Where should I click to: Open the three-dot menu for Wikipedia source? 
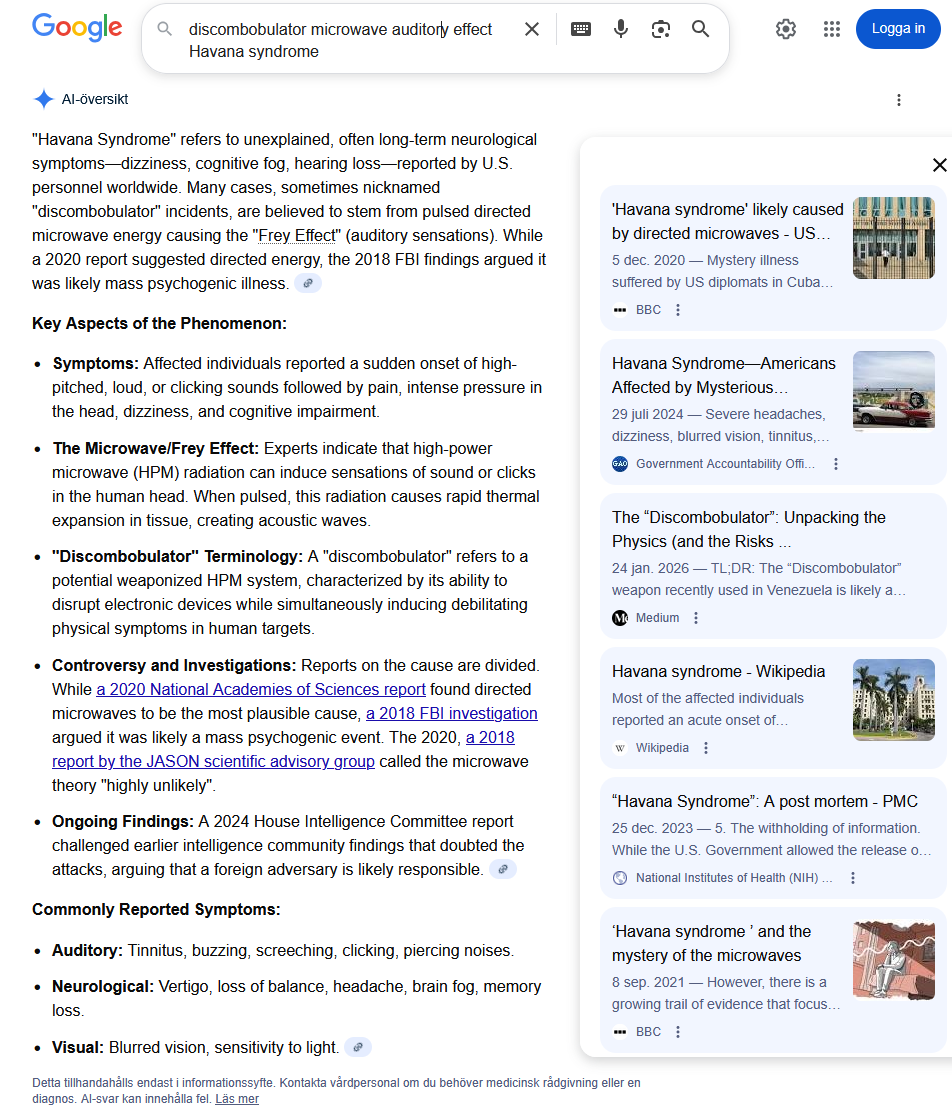tap(706, 748)
